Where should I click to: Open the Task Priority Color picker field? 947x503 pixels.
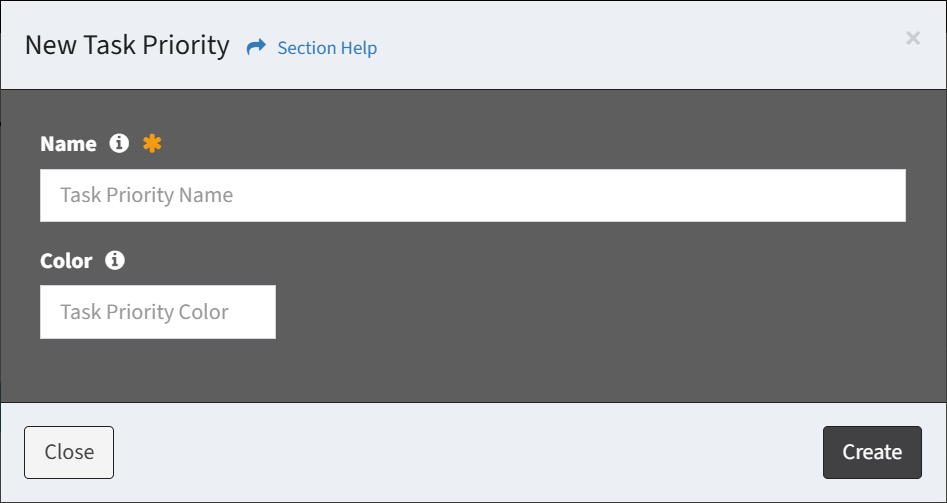point(157,312)
